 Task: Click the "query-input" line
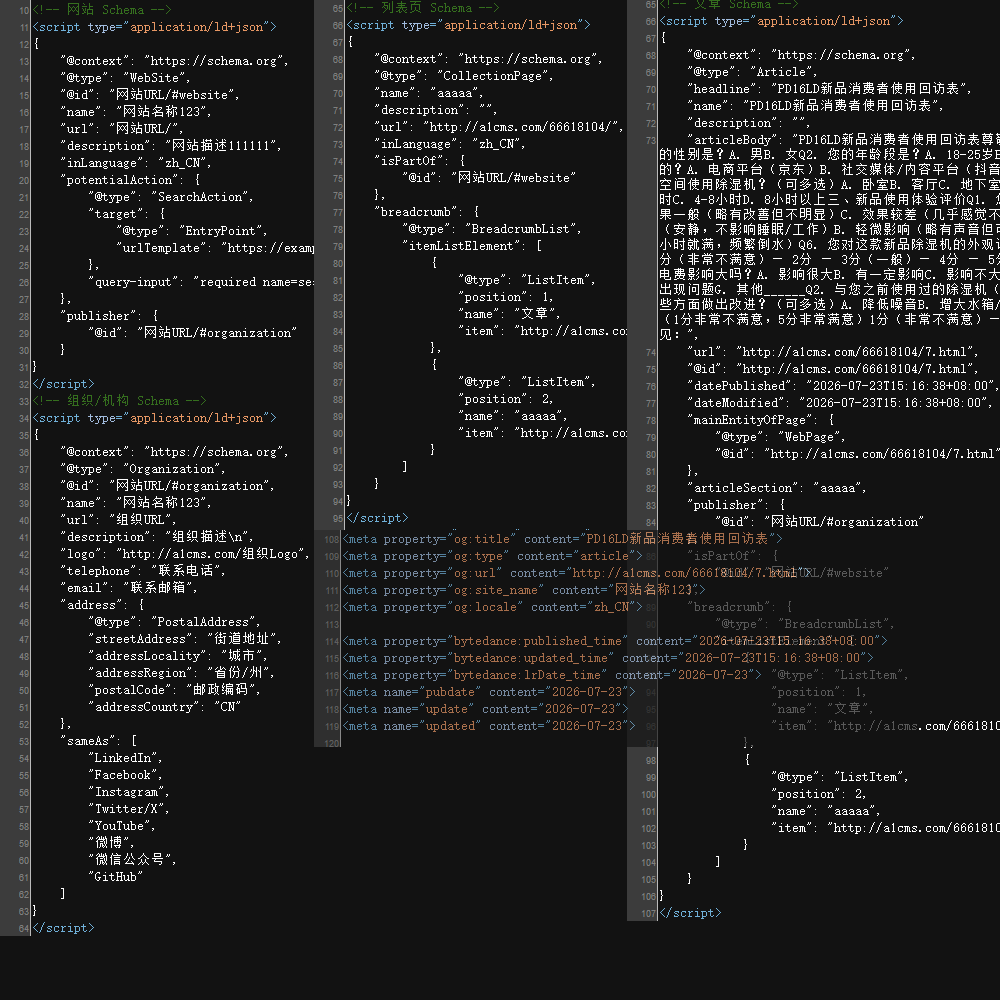[201, 282]
